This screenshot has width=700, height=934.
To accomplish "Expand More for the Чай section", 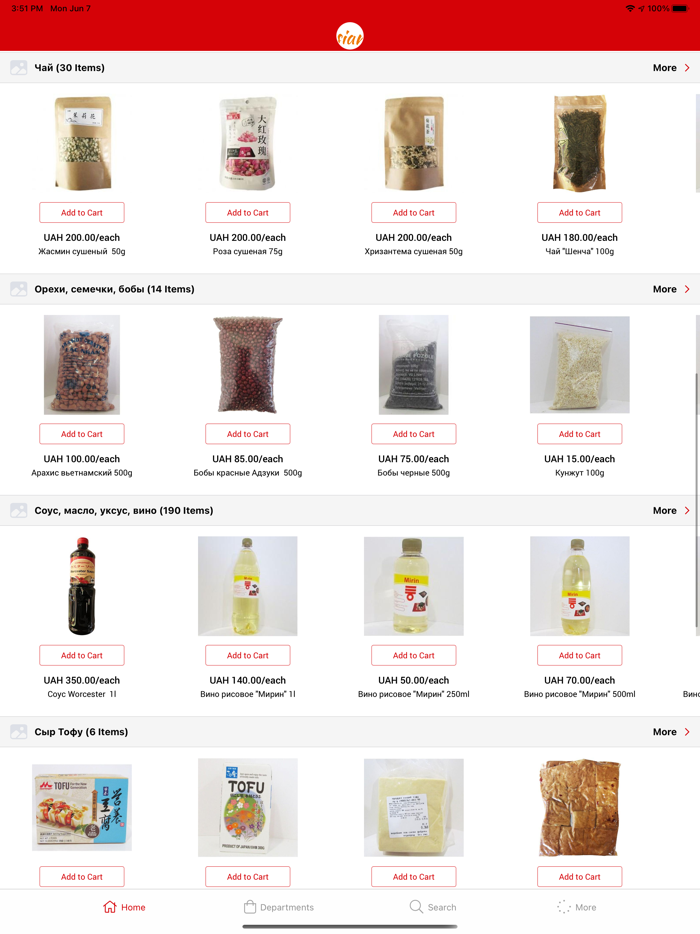I will click(x=671, y=68).
